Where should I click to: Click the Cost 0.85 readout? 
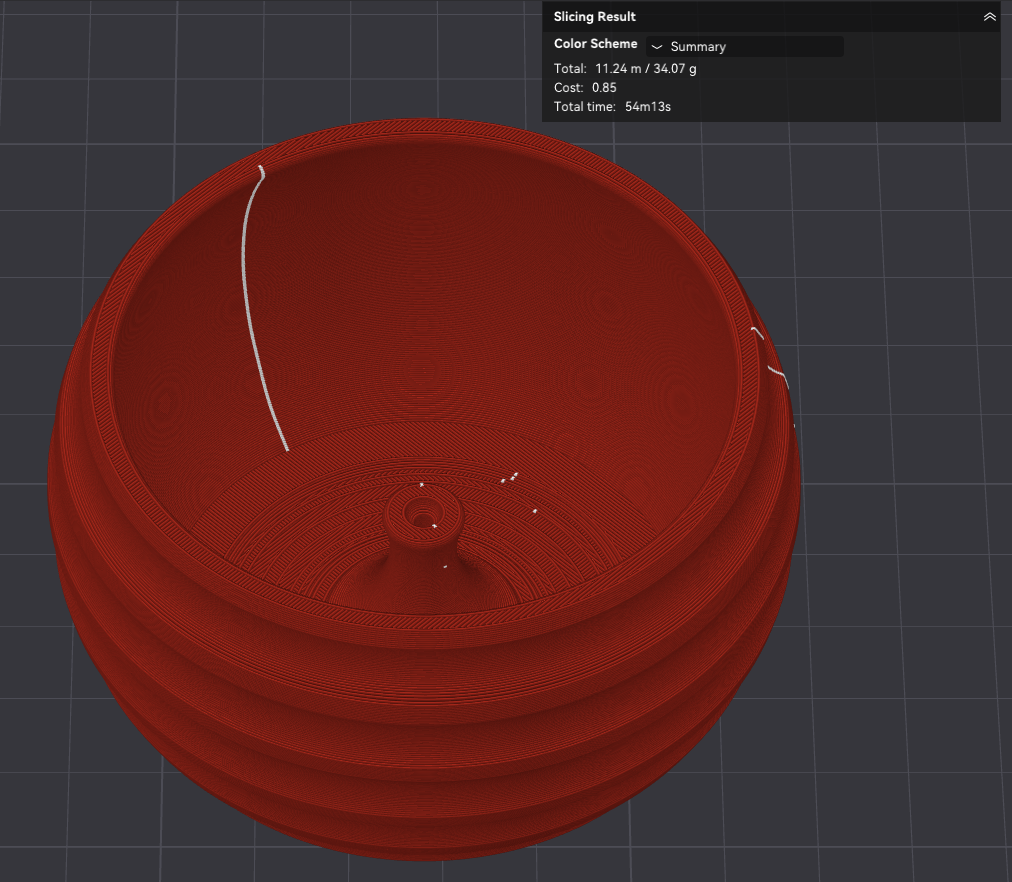tap(585, 88)
